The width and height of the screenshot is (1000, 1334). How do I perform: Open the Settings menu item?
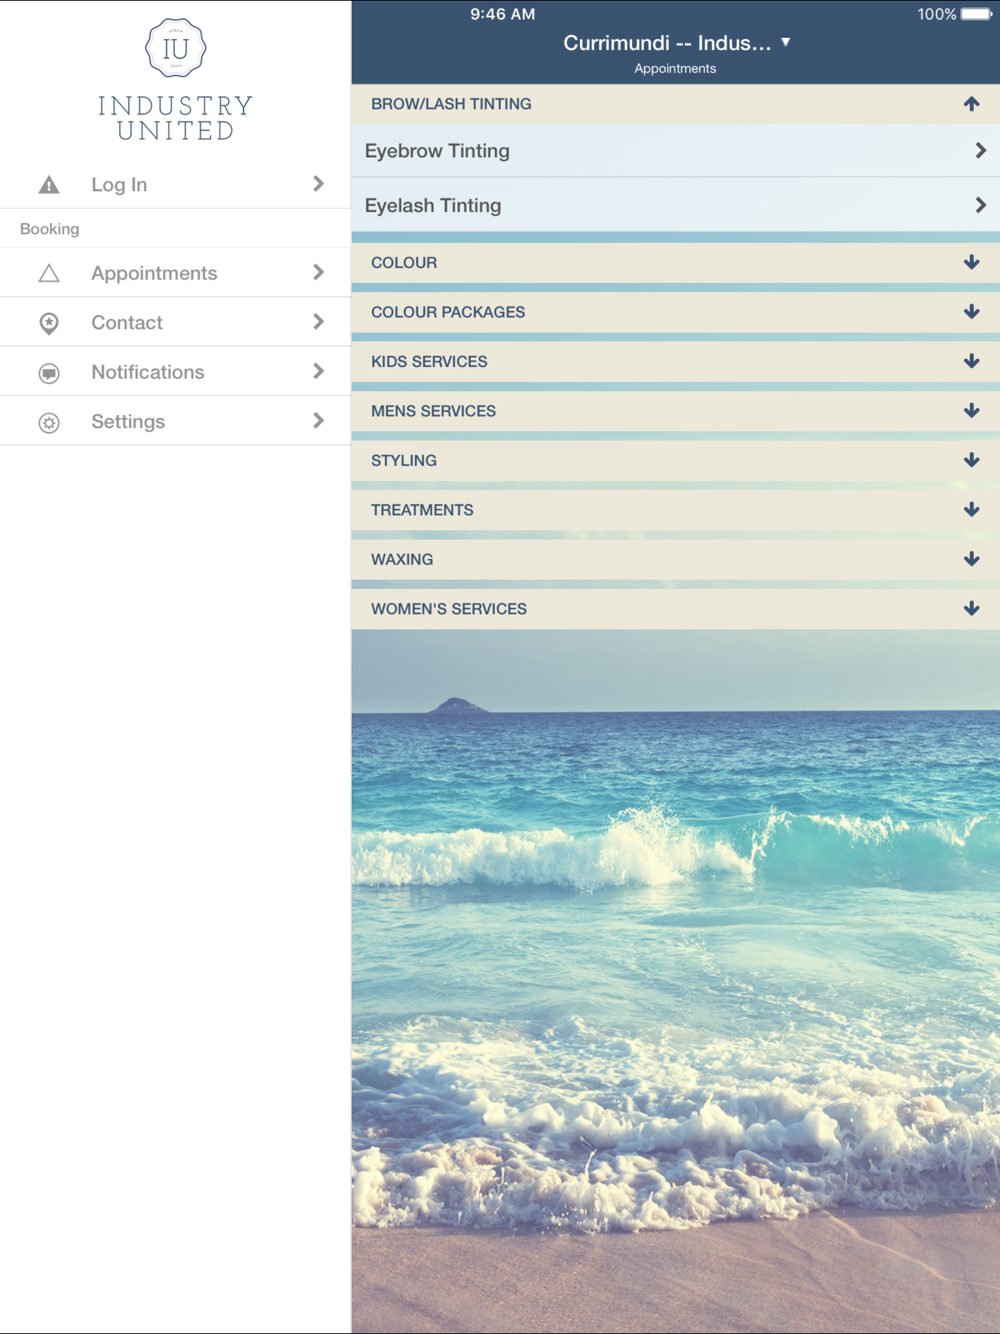click(x=175, y=421)
